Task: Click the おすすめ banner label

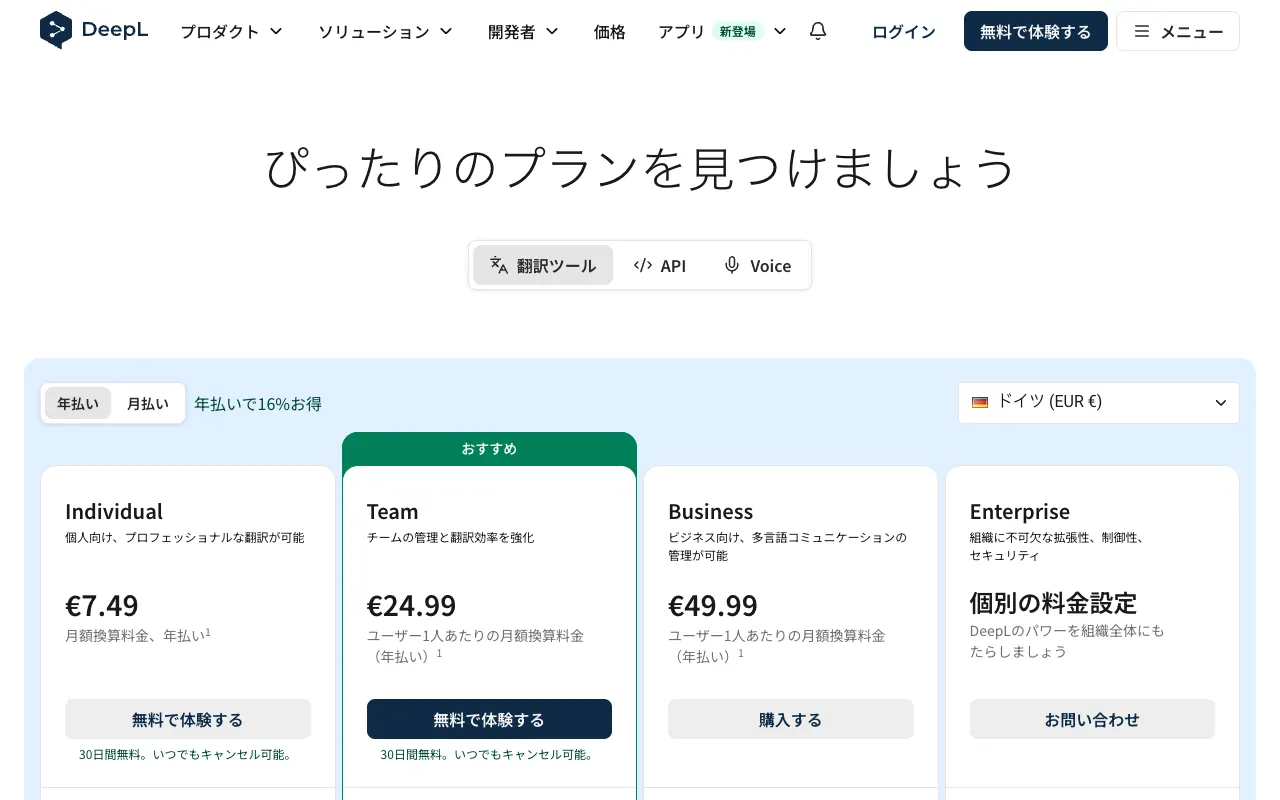Action: [489, 449]
